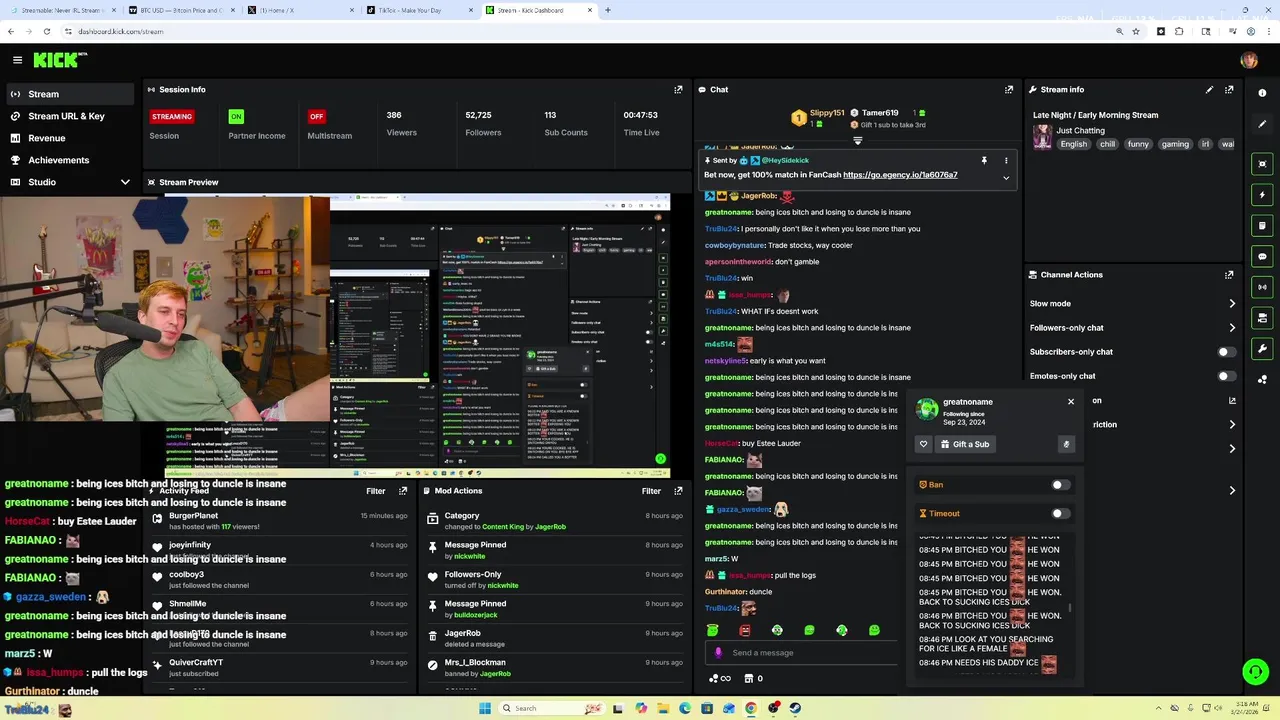Screen dimensions: 1280x720
Task: Click the purple microphone icon in message box
Action: [717, 653]
